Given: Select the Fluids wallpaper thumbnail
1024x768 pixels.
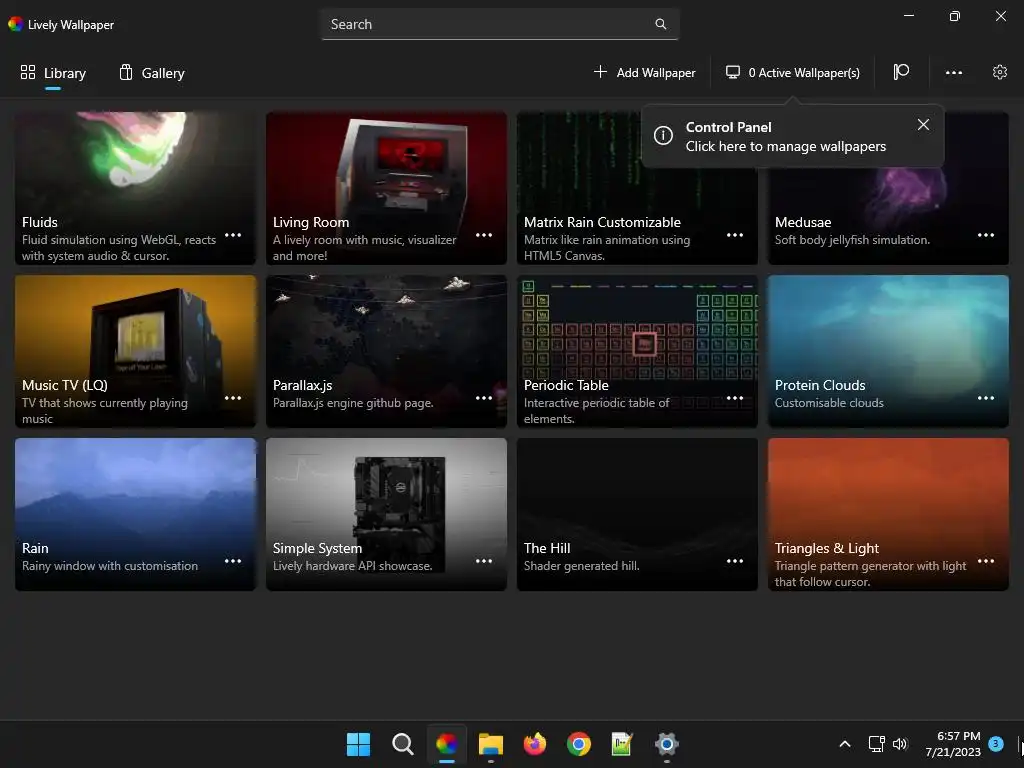Looking at the screenshot, I should coord(135,188).
